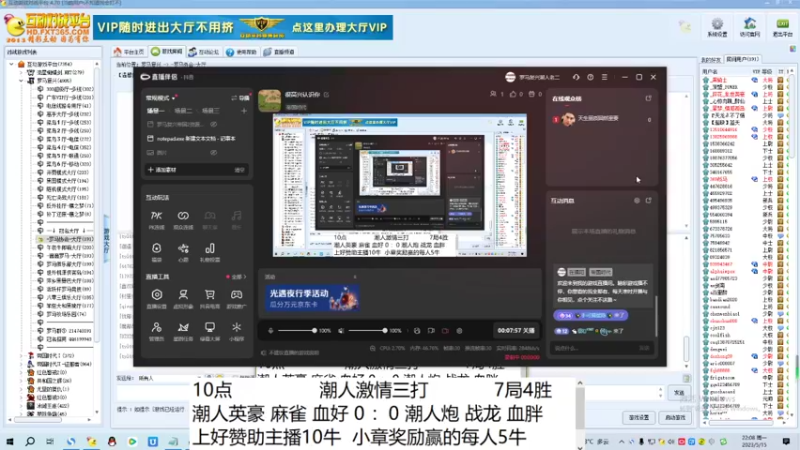Image resolution: width=800 pixels, height=450 pixels.
Task: Click the microphone icon in audio bar
Action: tap(270, 331)
